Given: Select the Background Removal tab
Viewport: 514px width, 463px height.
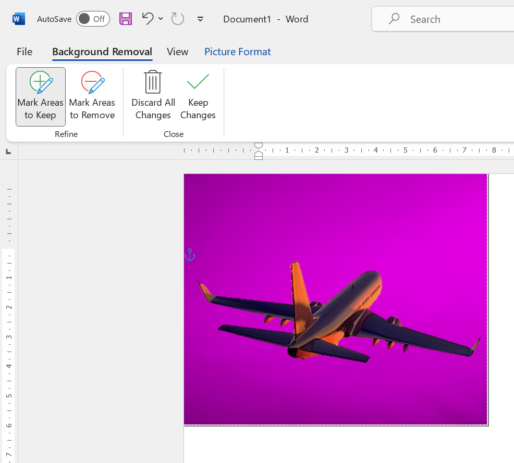Looking at the screenshot, I should click(102, 52).
